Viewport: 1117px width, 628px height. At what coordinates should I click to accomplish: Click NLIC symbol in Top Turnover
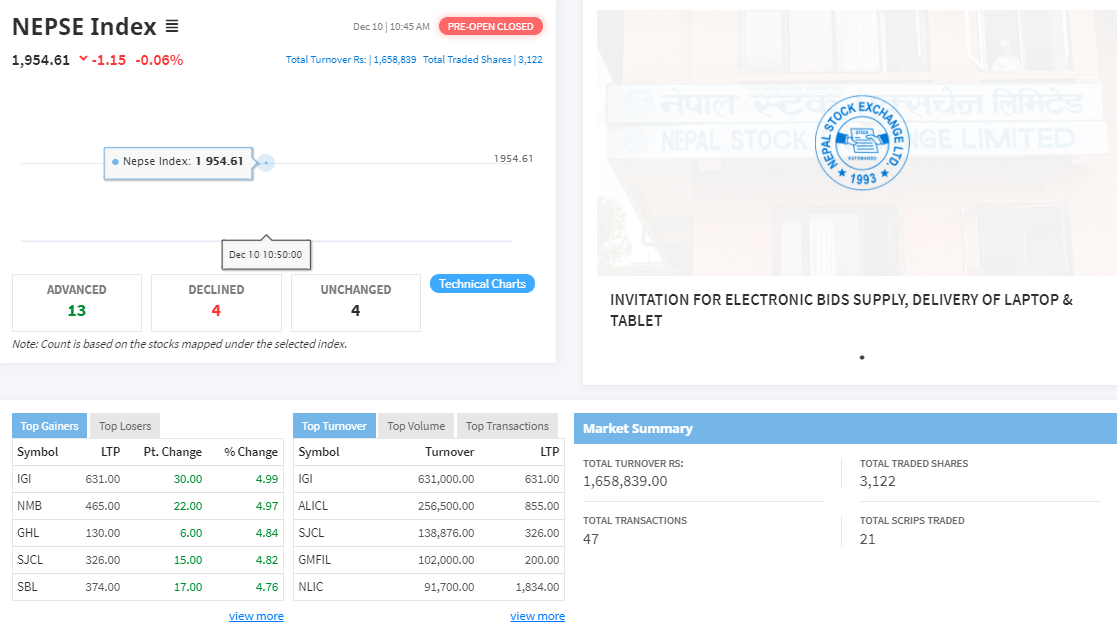pyautogui.click(x=311, y=587)
